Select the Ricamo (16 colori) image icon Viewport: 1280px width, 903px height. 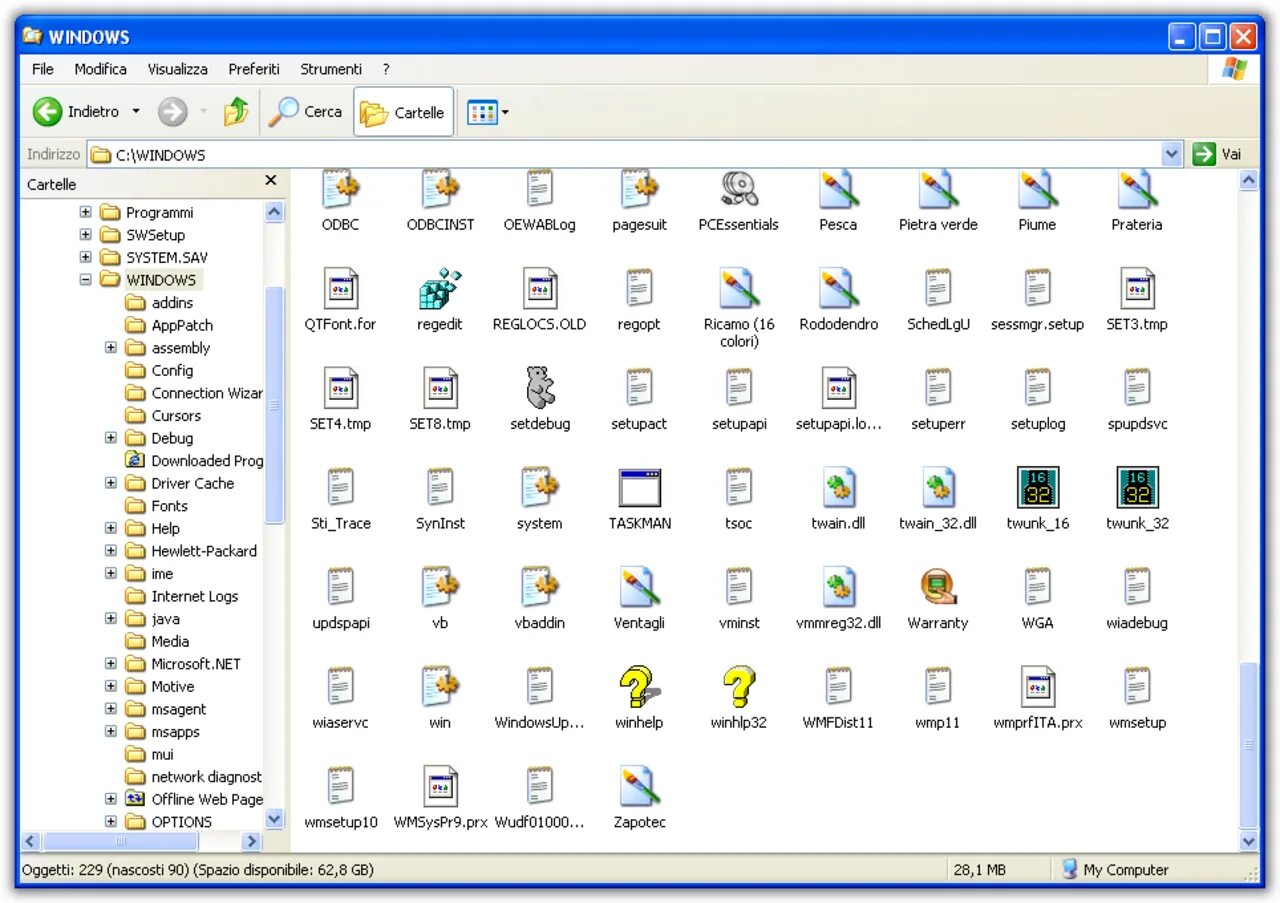coord(739,289)
